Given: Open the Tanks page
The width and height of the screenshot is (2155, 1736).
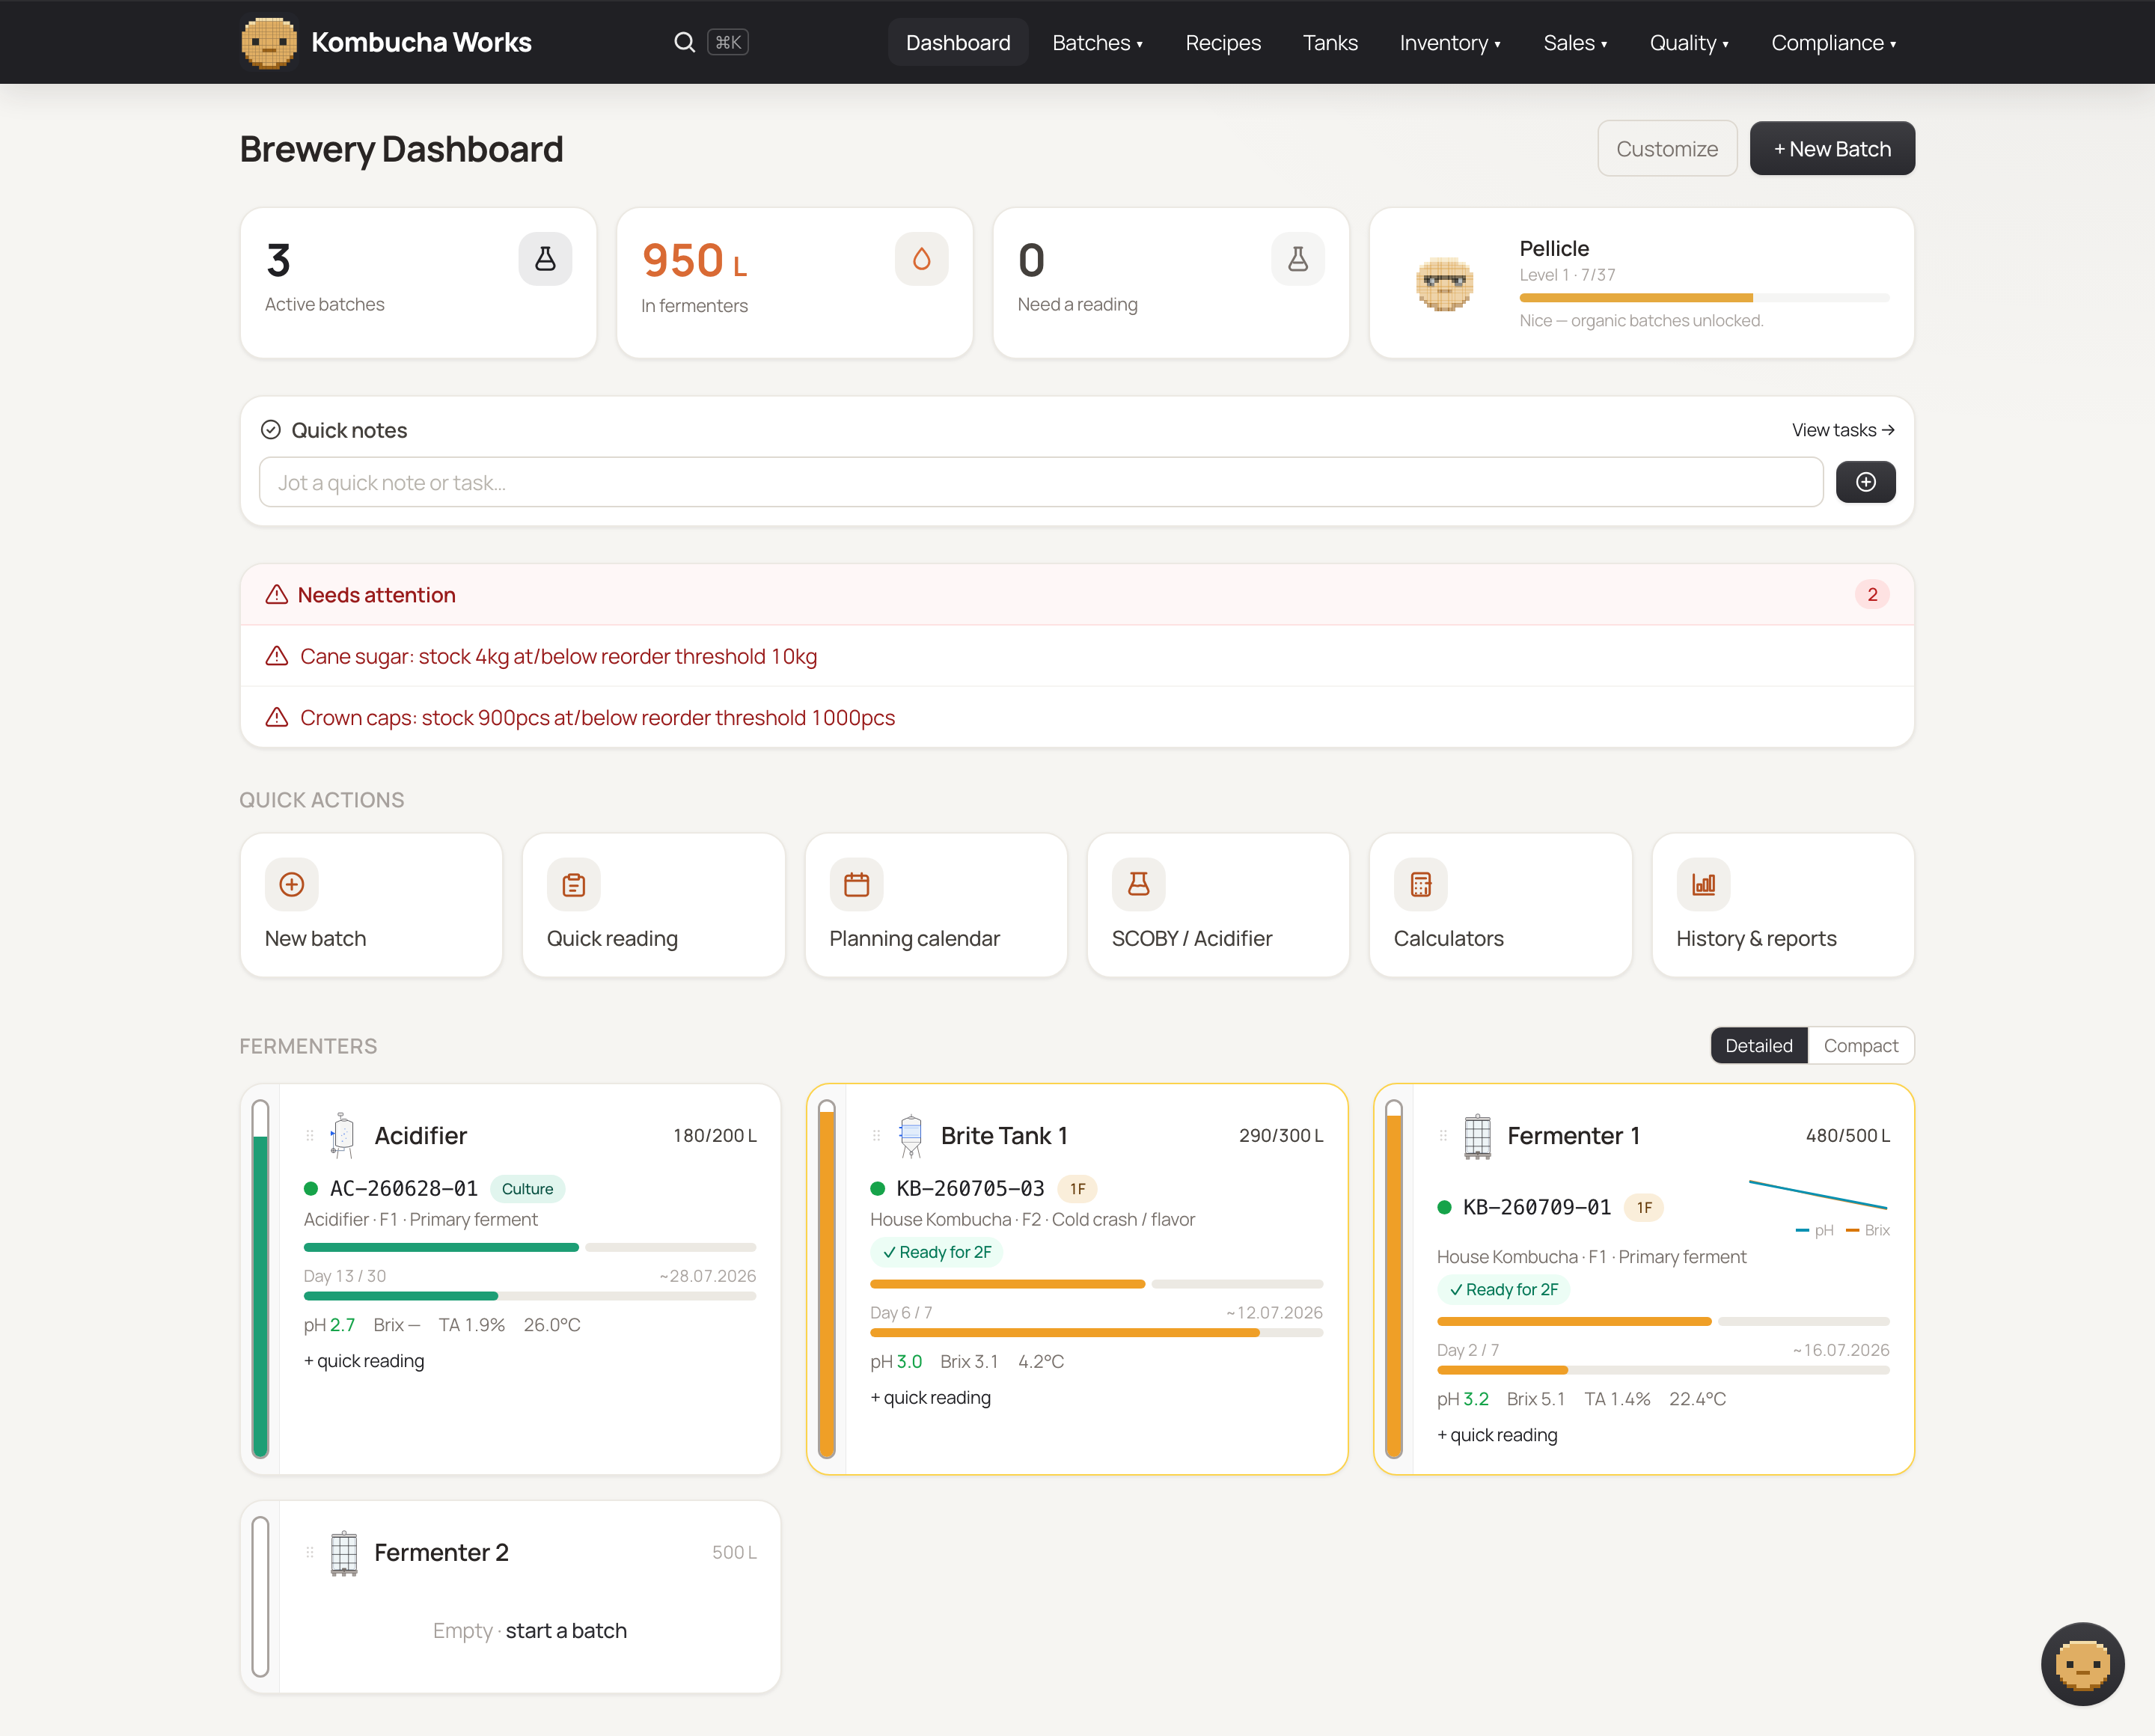Looking at the screenshot, I should (x=1329, y=42).
